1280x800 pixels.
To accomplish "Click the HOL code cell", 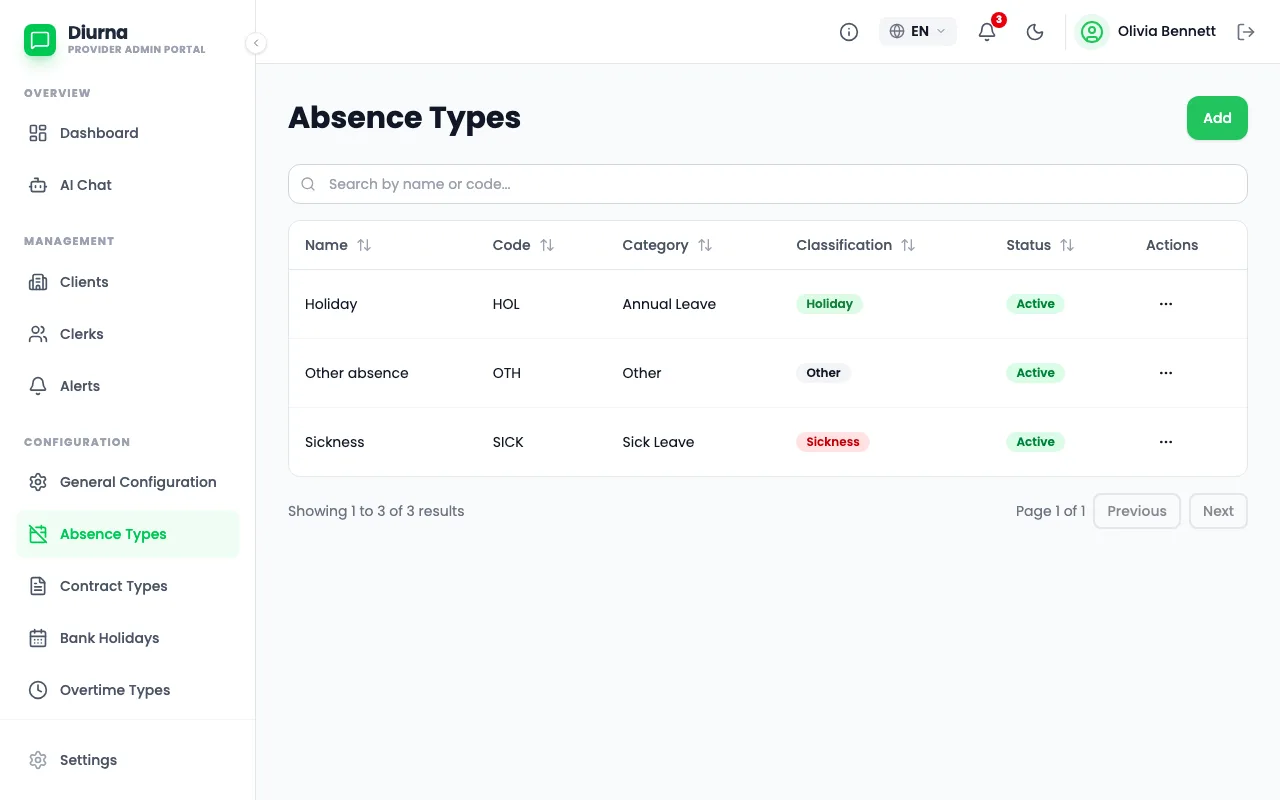I will tap(506, 304).
